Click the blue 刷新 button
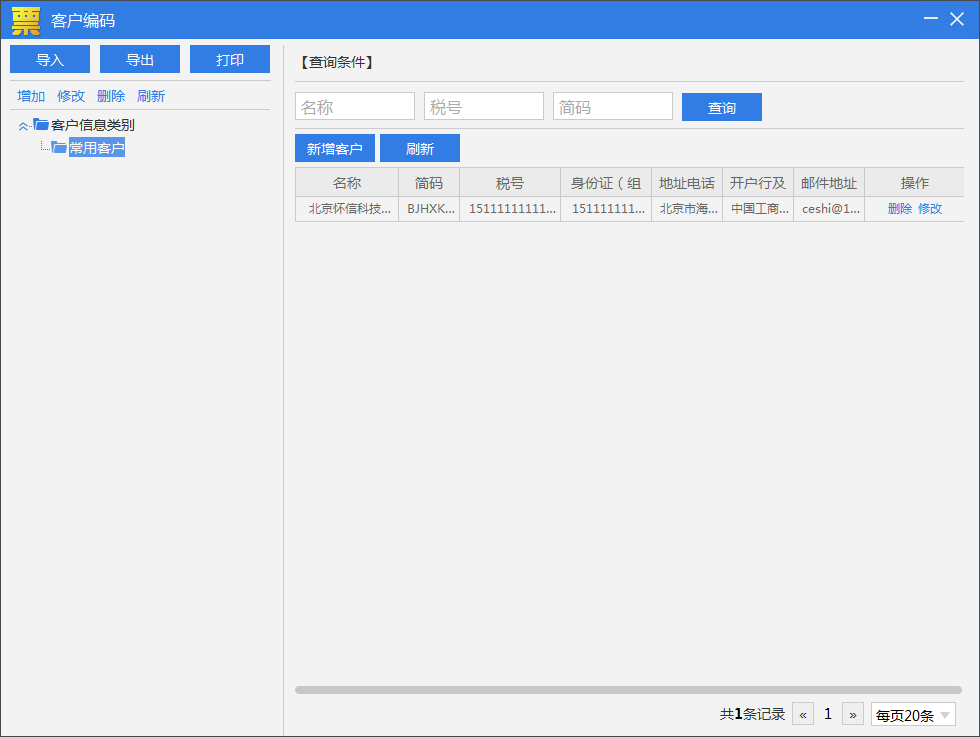Screen dimensions: 980x737 pyautogui.click(x=420, y=148)
